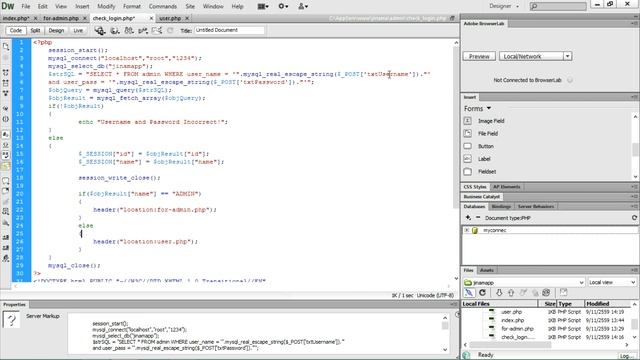Refresh the Databases panel
This screenshot has height=360, width=640.
tap(634, 218)
